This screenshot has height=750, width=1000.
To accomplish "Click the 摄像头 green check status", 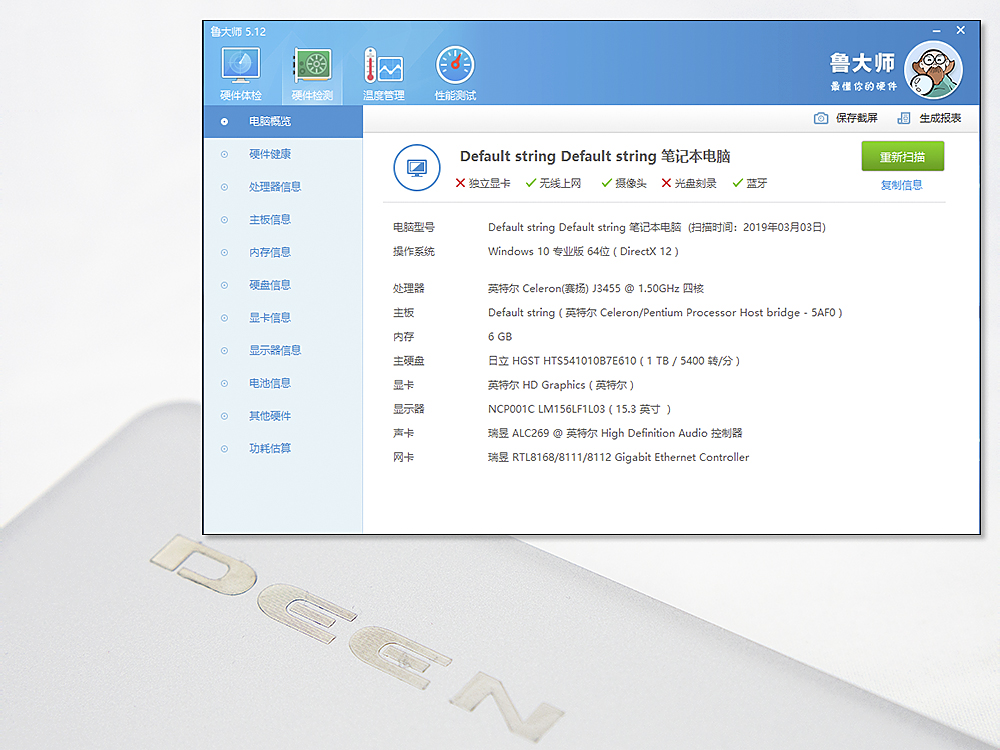I will 624,183.
